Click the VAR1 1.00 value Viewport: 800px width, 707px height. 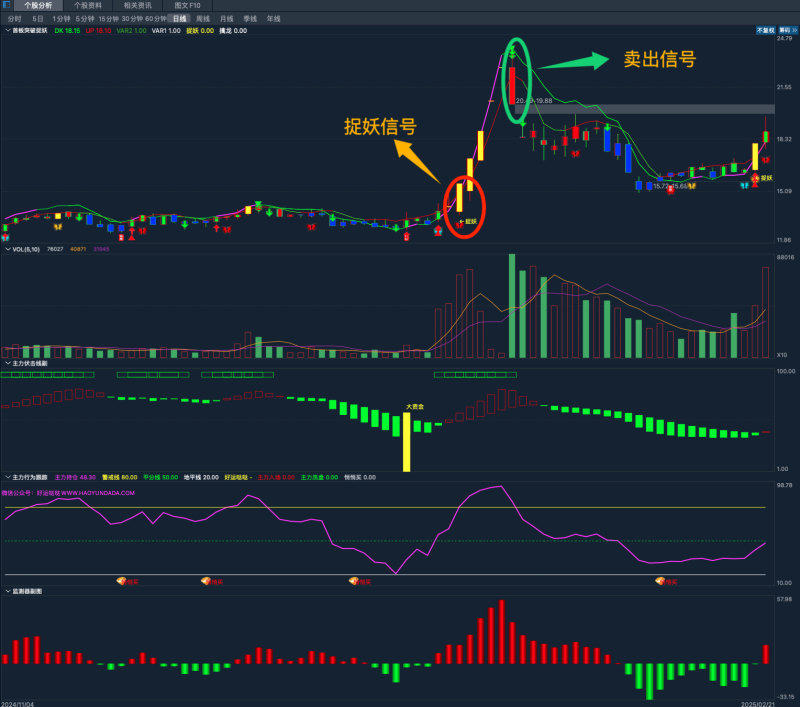point(166,31)
